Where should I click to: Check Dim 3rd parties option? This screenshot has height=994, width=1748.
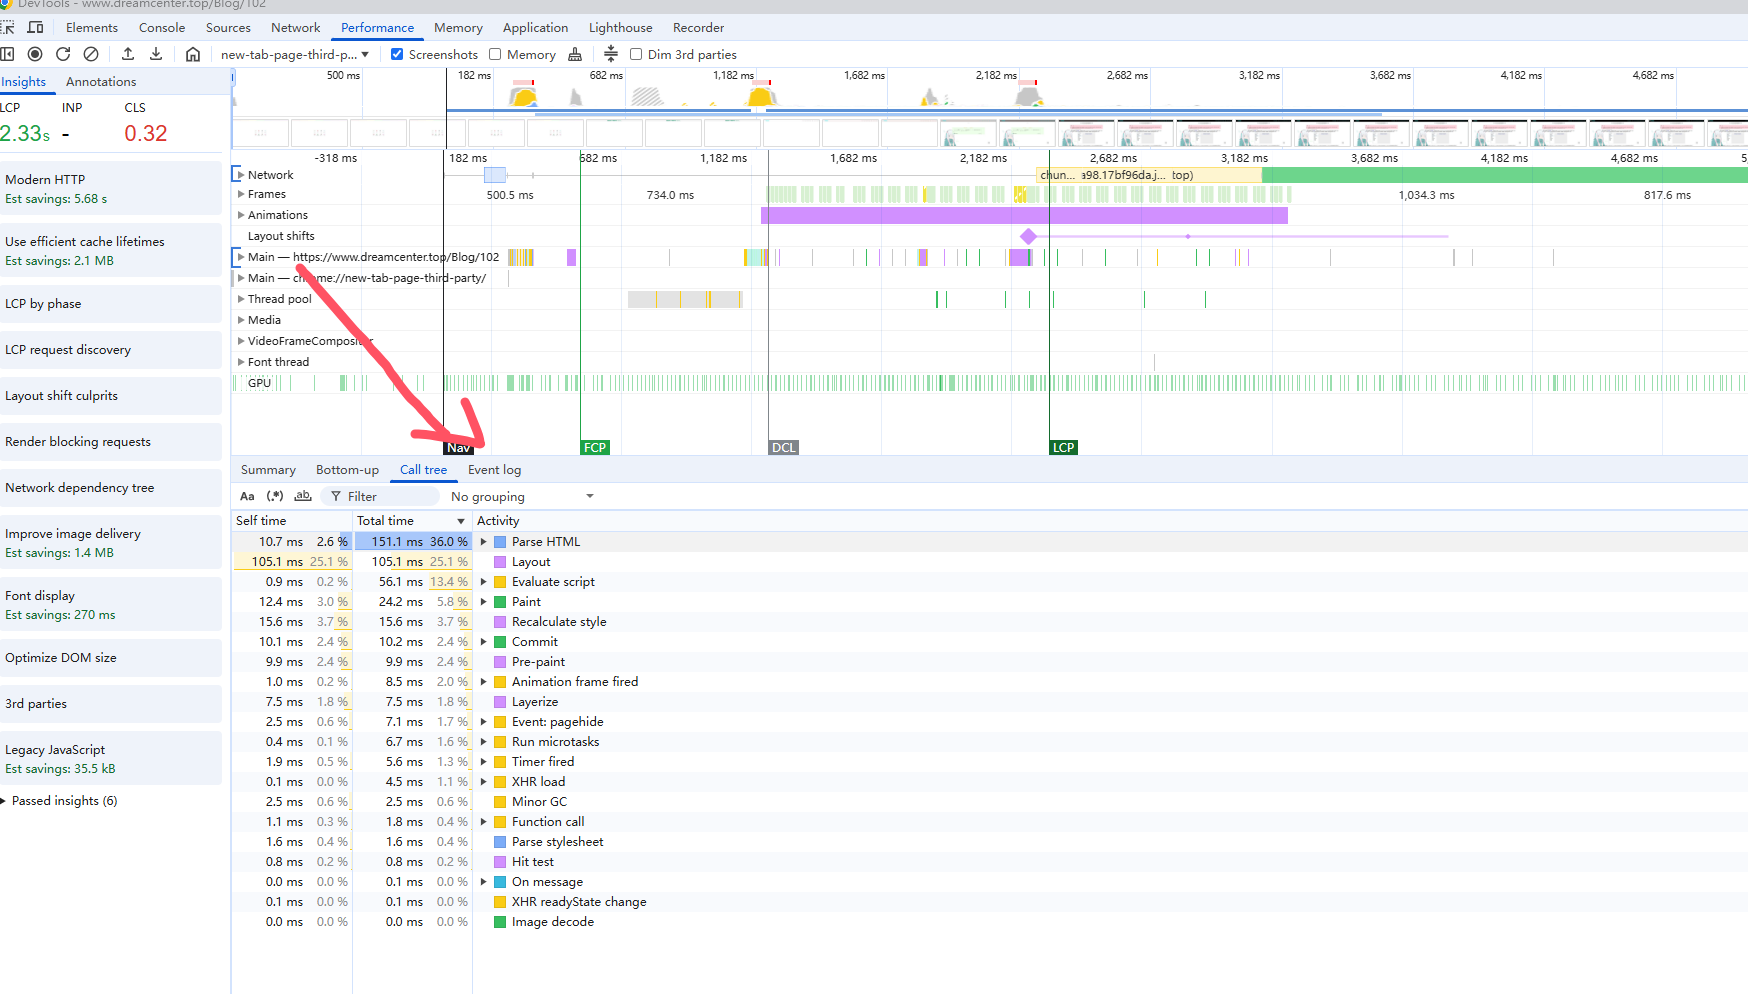(x=636, y=54)
